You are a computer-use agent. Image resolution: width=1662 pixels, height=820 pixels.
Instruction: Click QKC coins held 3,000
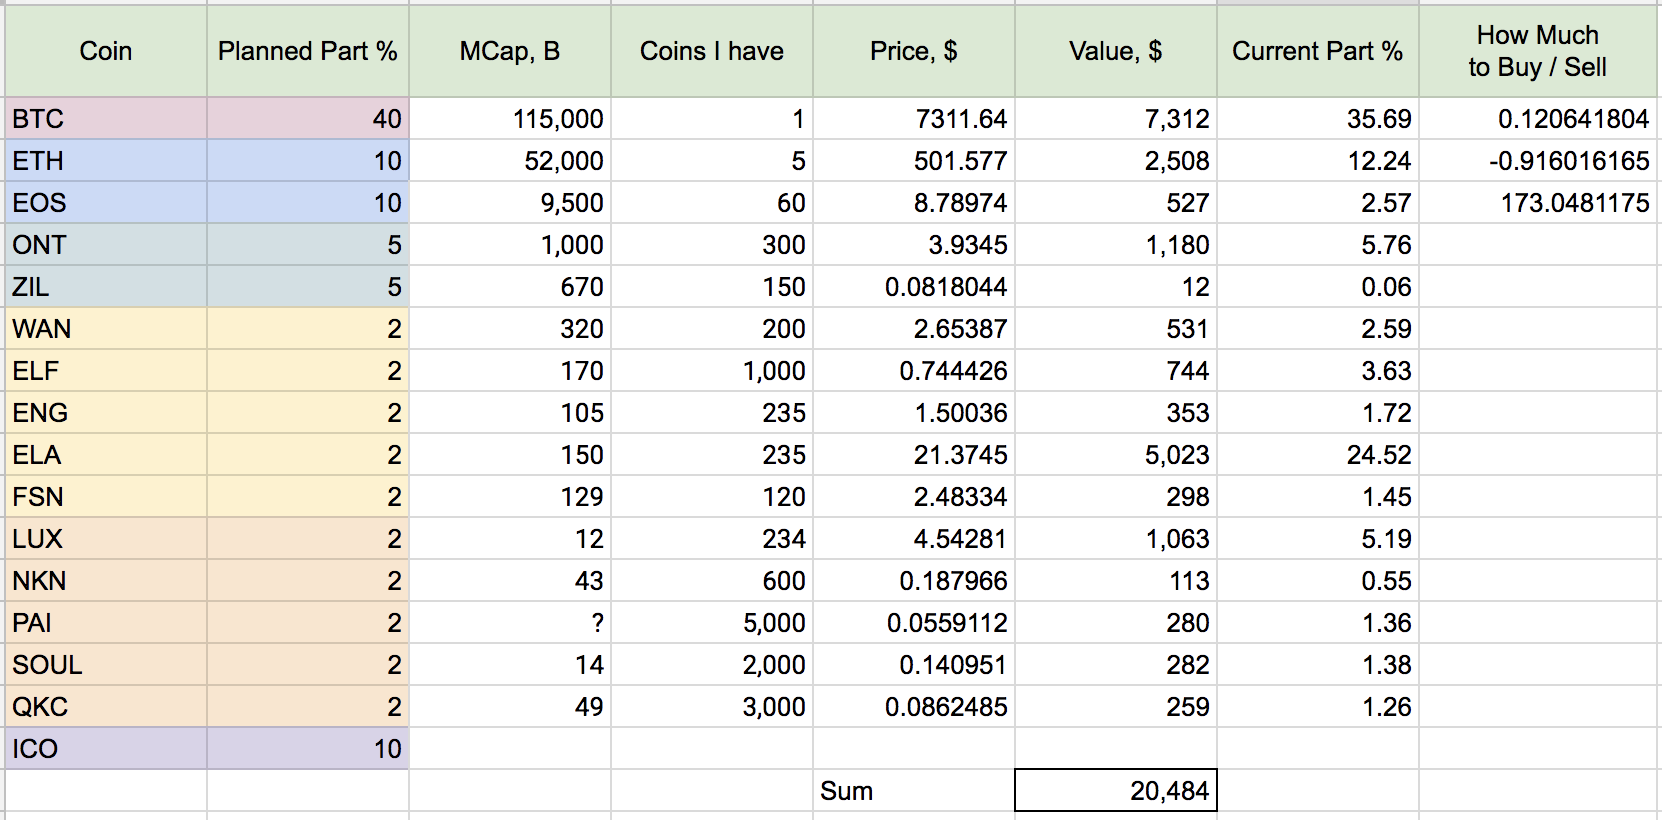point(712,707)
